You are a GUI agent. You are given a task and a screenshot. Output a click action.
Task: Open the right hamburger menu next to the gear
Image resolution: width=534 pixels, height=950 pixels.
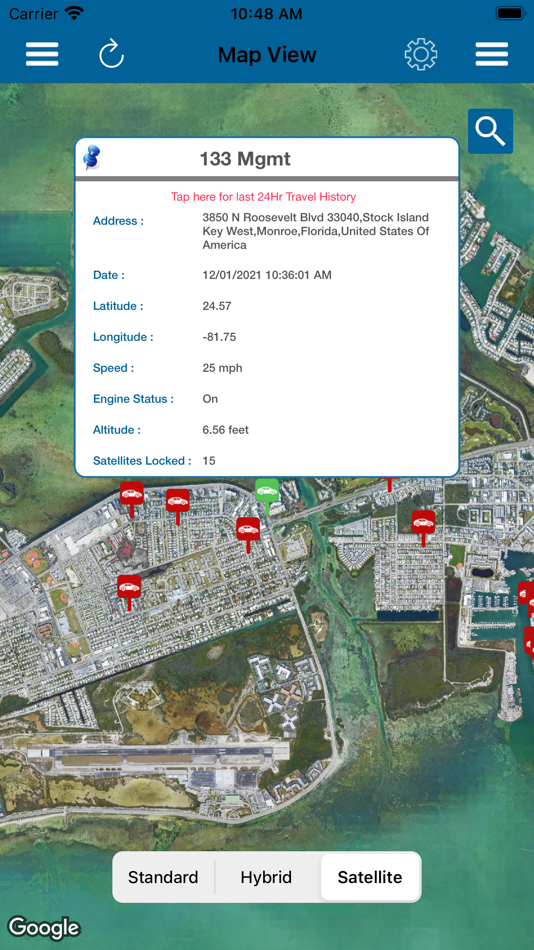(492, 55)
